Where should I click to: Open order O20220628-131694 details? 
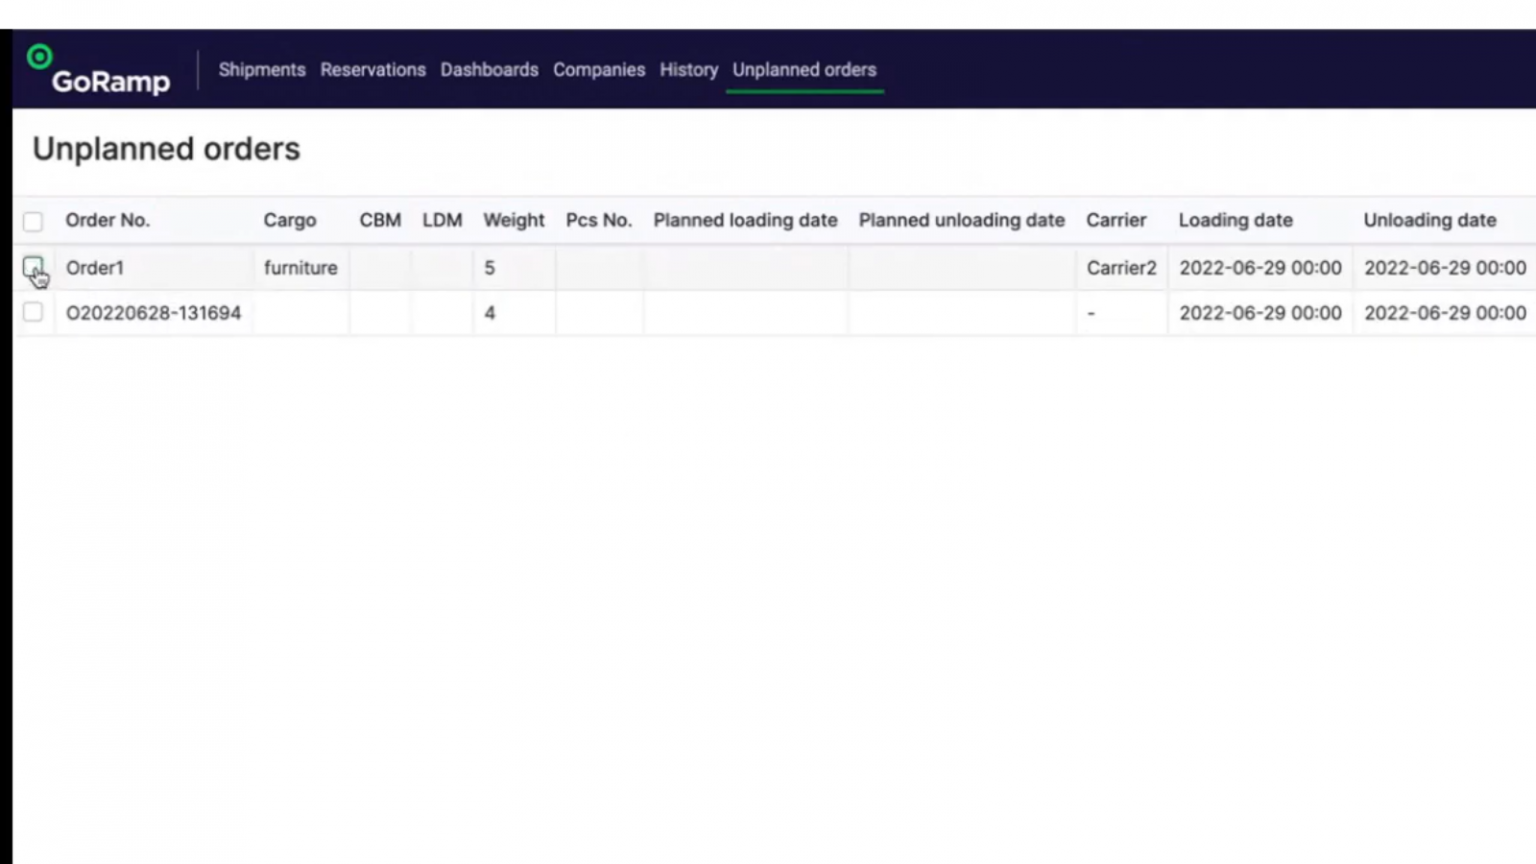[x=153, y=313]
